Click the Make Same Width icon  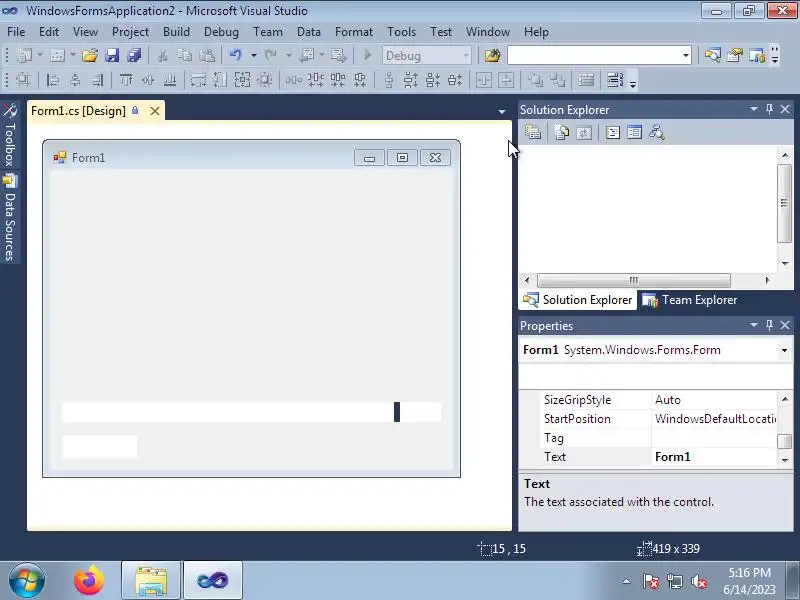(x=198, y=80)
